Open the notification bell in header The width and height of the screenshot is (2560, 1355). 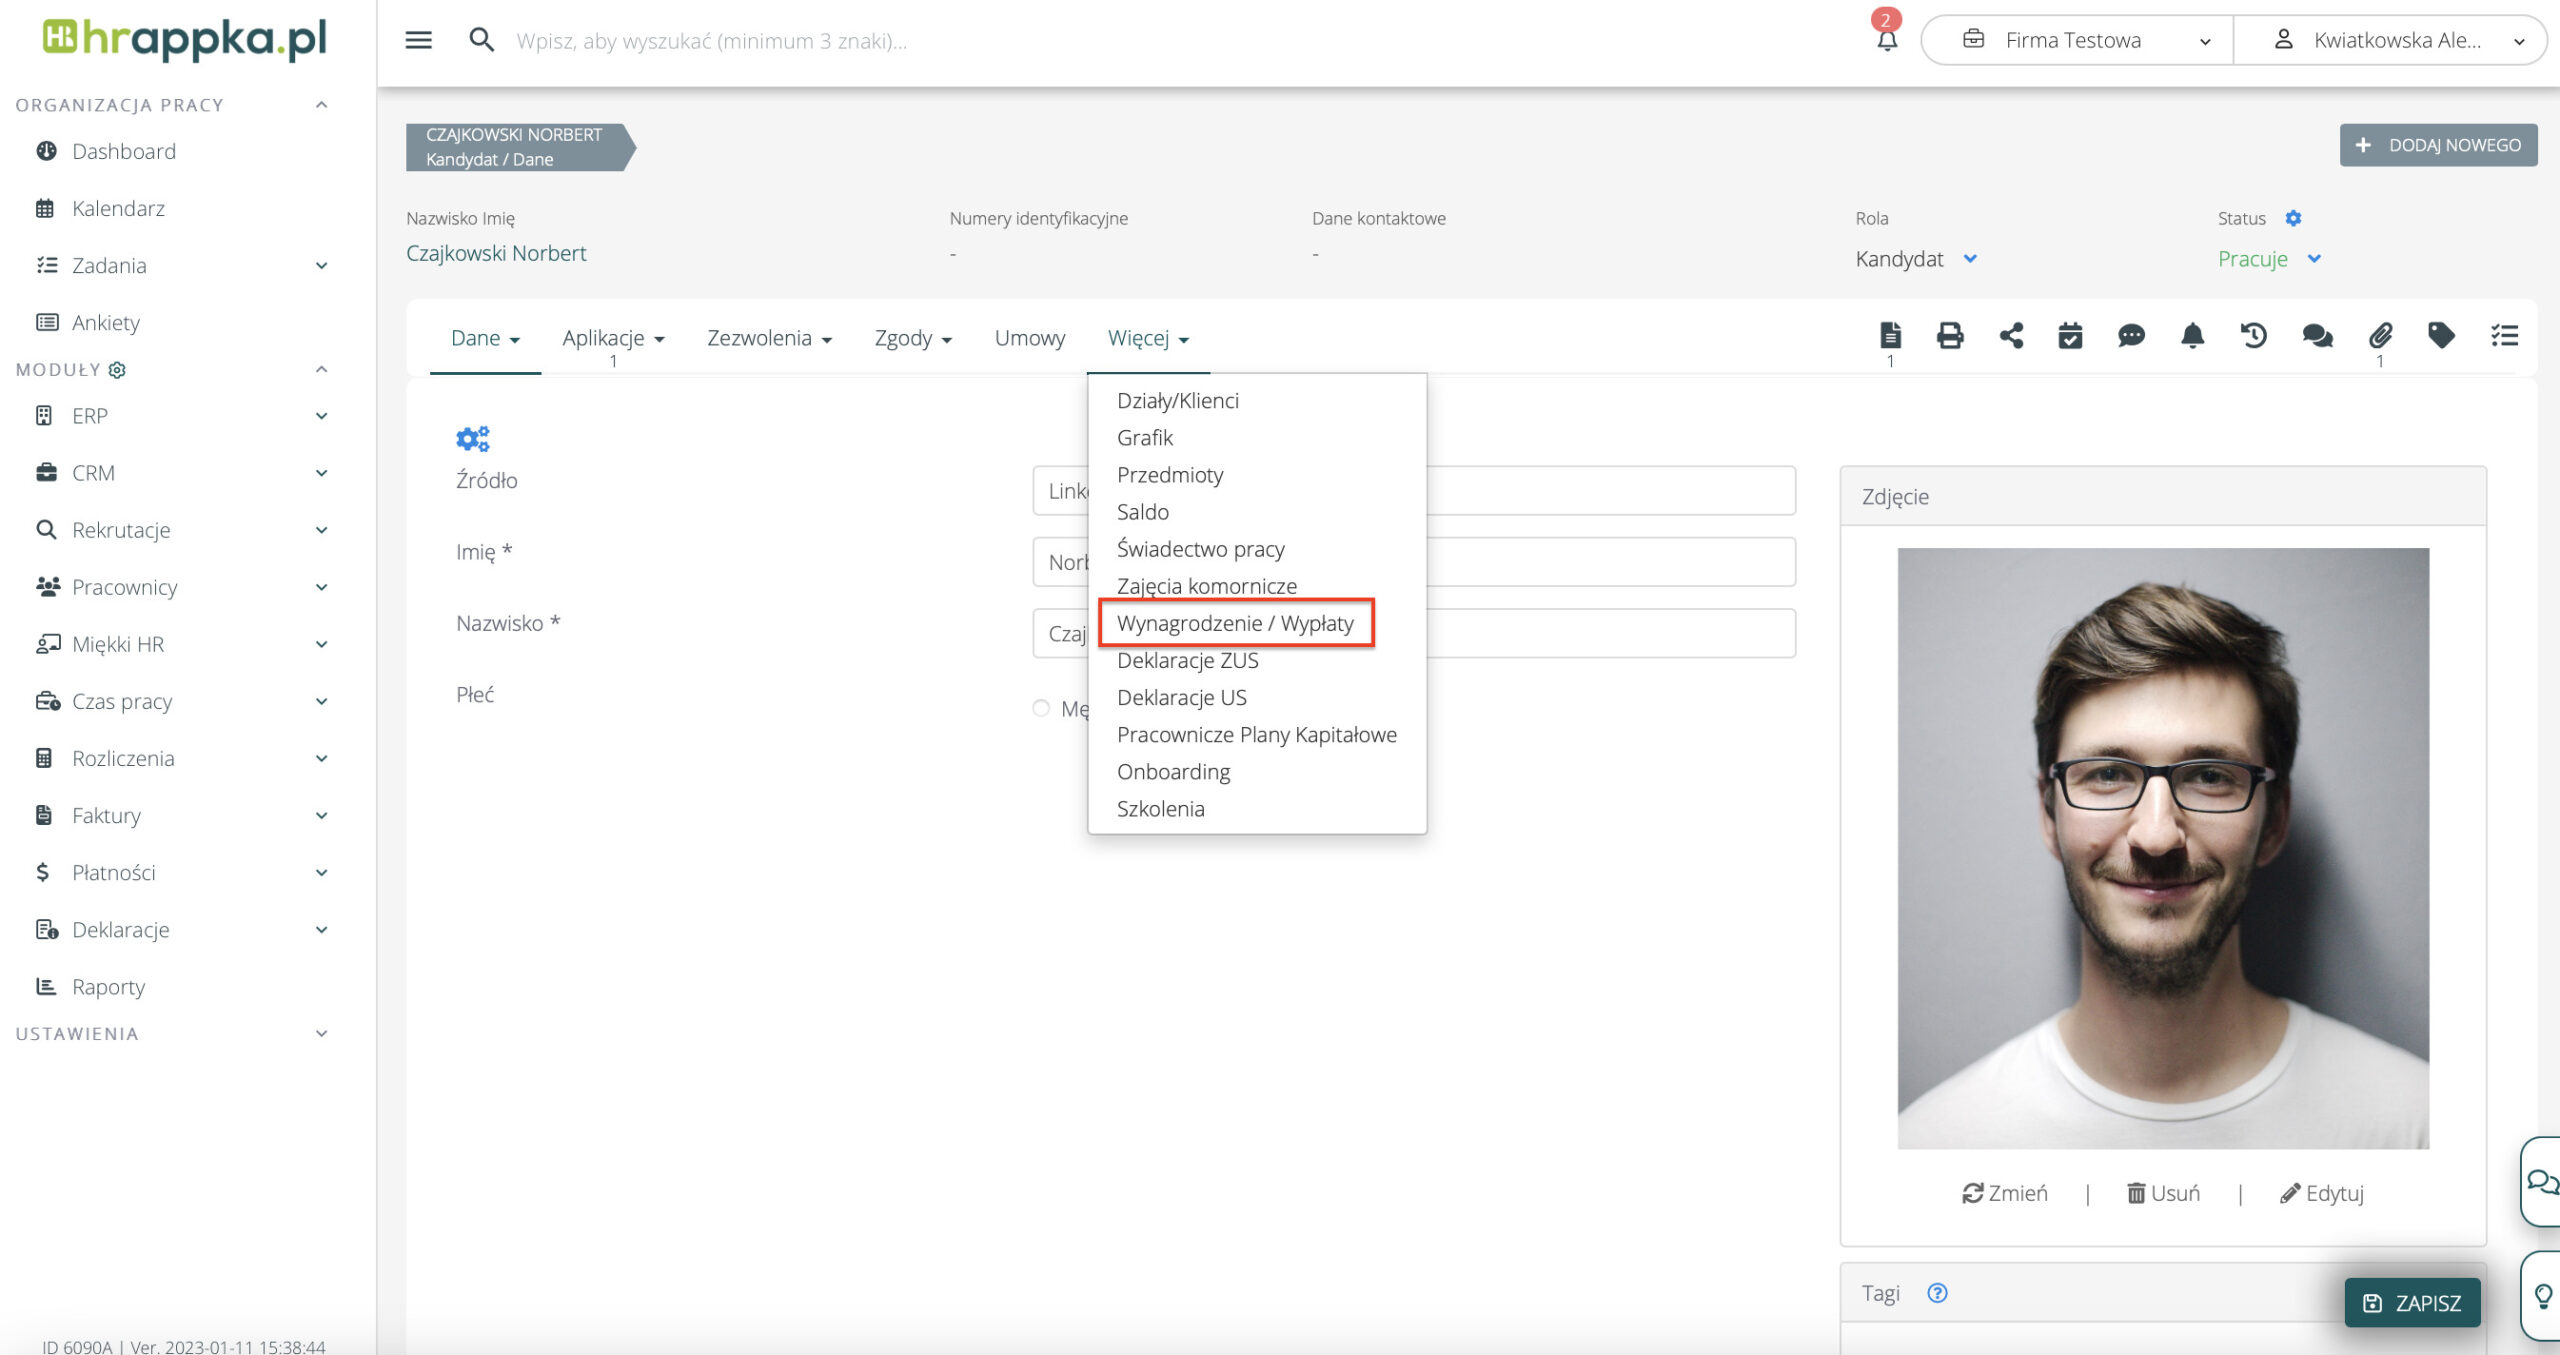(1886, 40)
